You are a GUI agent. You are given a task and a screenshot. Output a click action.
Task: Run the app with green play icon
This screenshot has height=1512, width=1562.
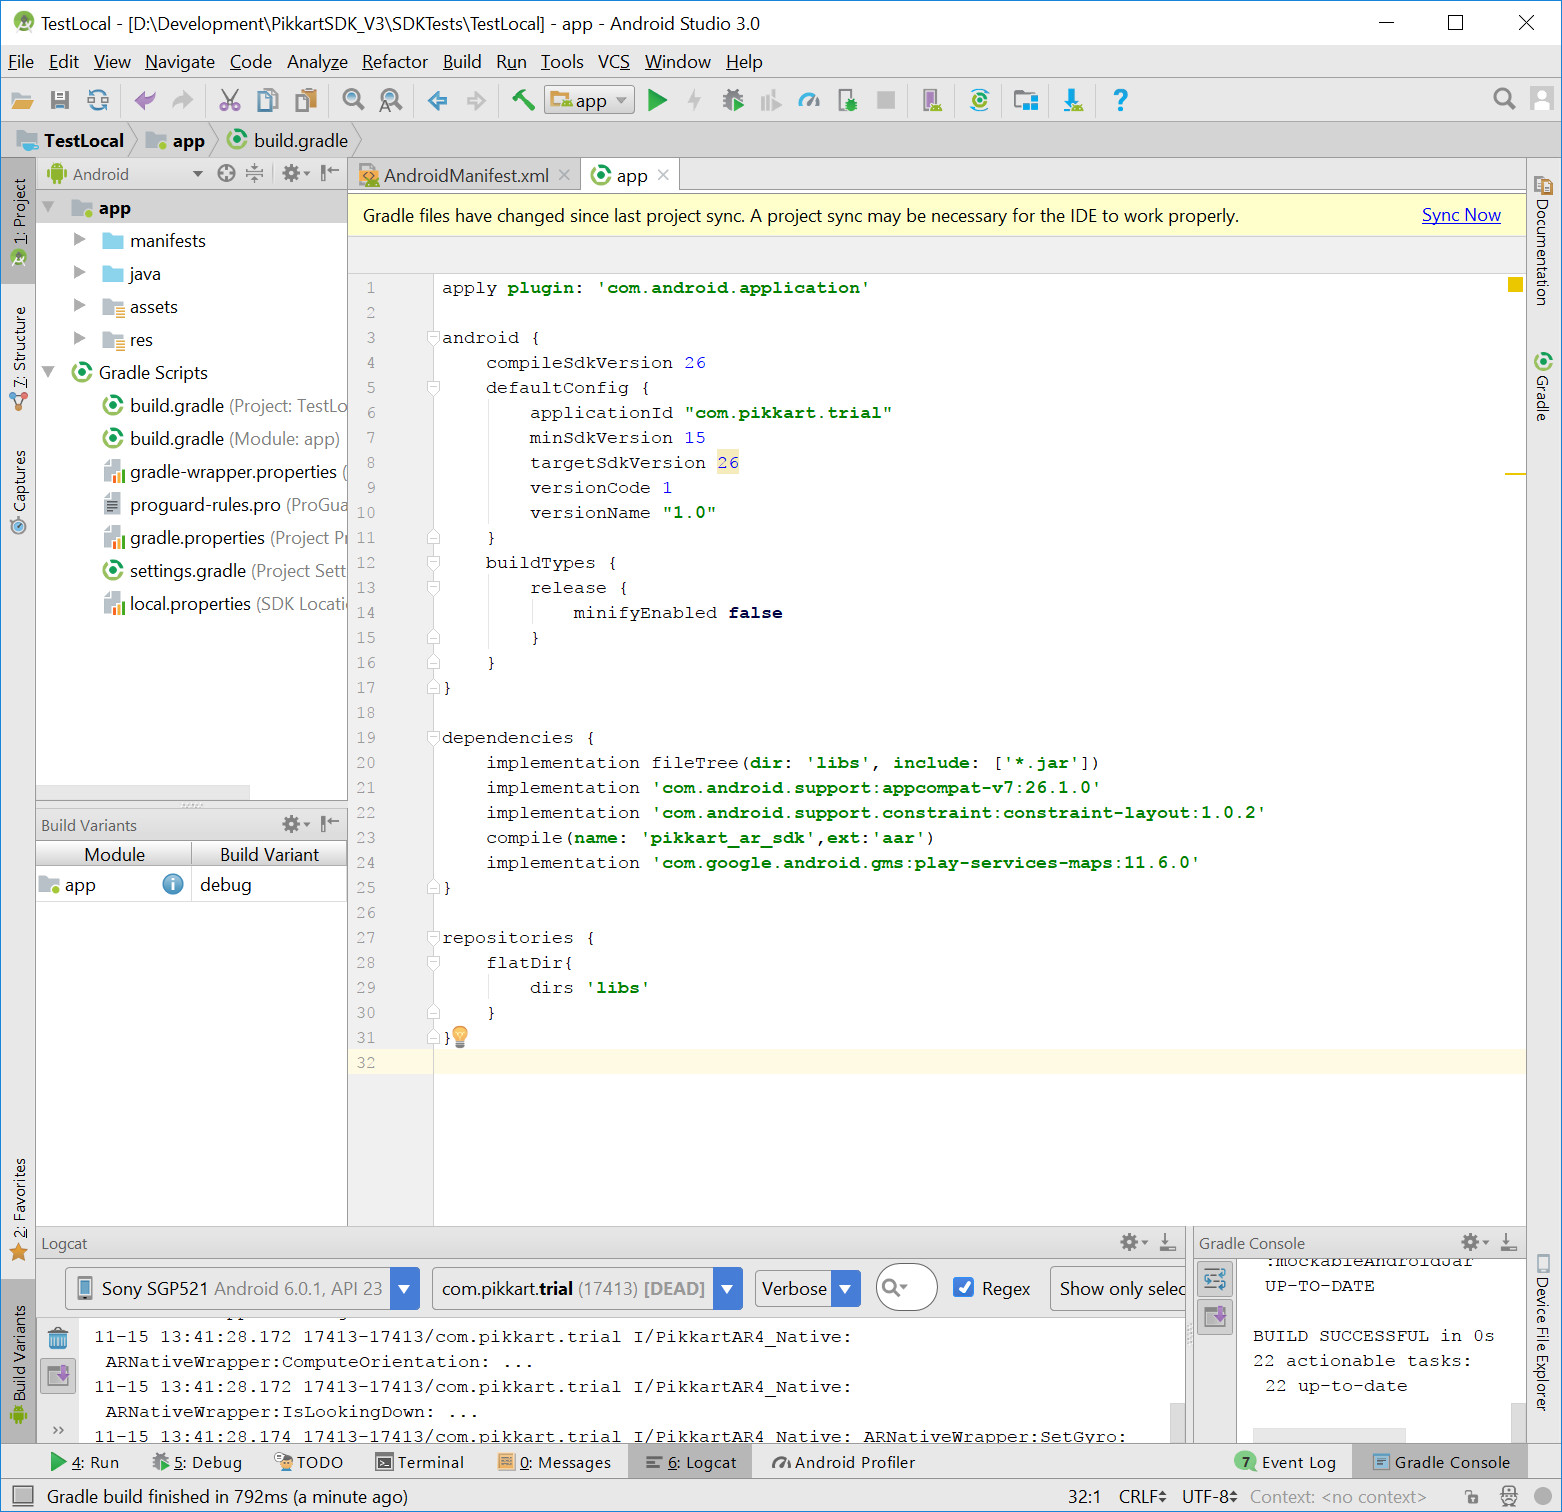[657, 100]
